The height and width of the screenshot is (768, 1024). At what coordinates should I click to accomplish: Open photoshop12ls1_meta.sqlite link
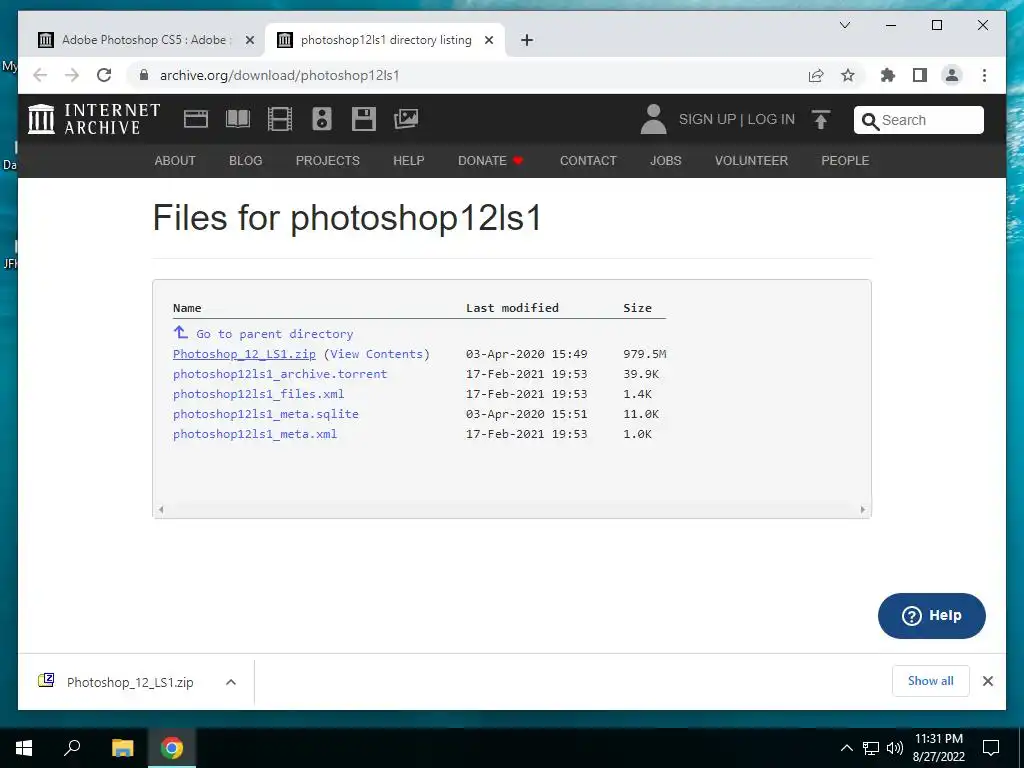266,414
